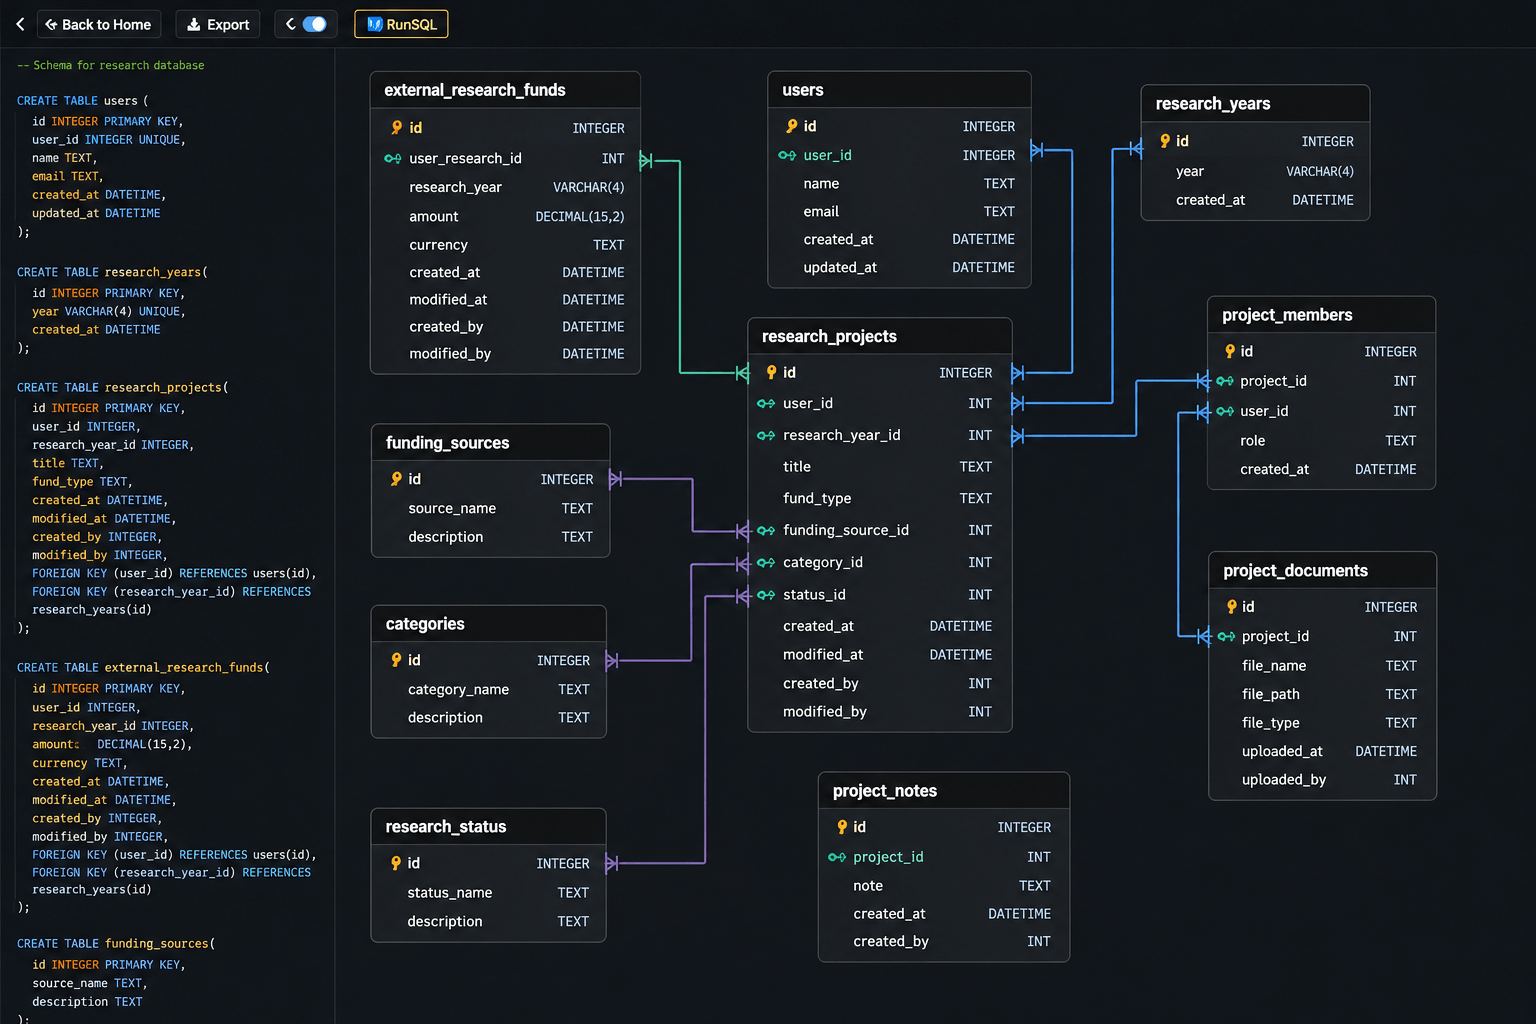The height and width of the screenshot is (1024, 1536).
Task: Select the project_members table header
Action: (1321, 315)
